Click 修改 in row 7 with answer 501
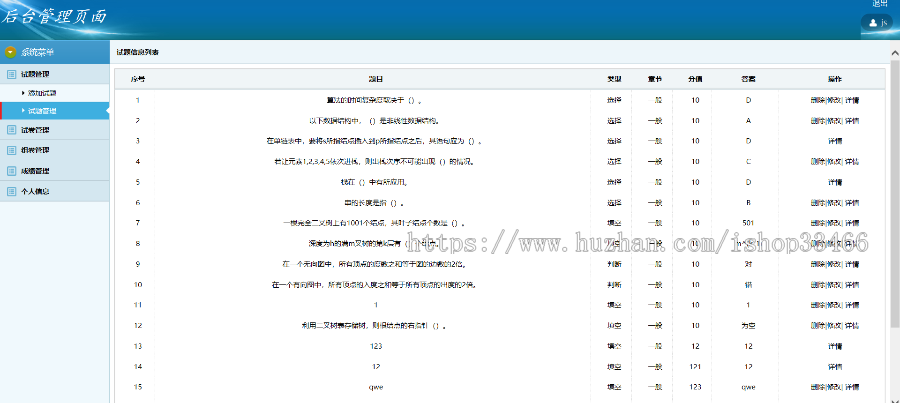 (x=833, y=223)
